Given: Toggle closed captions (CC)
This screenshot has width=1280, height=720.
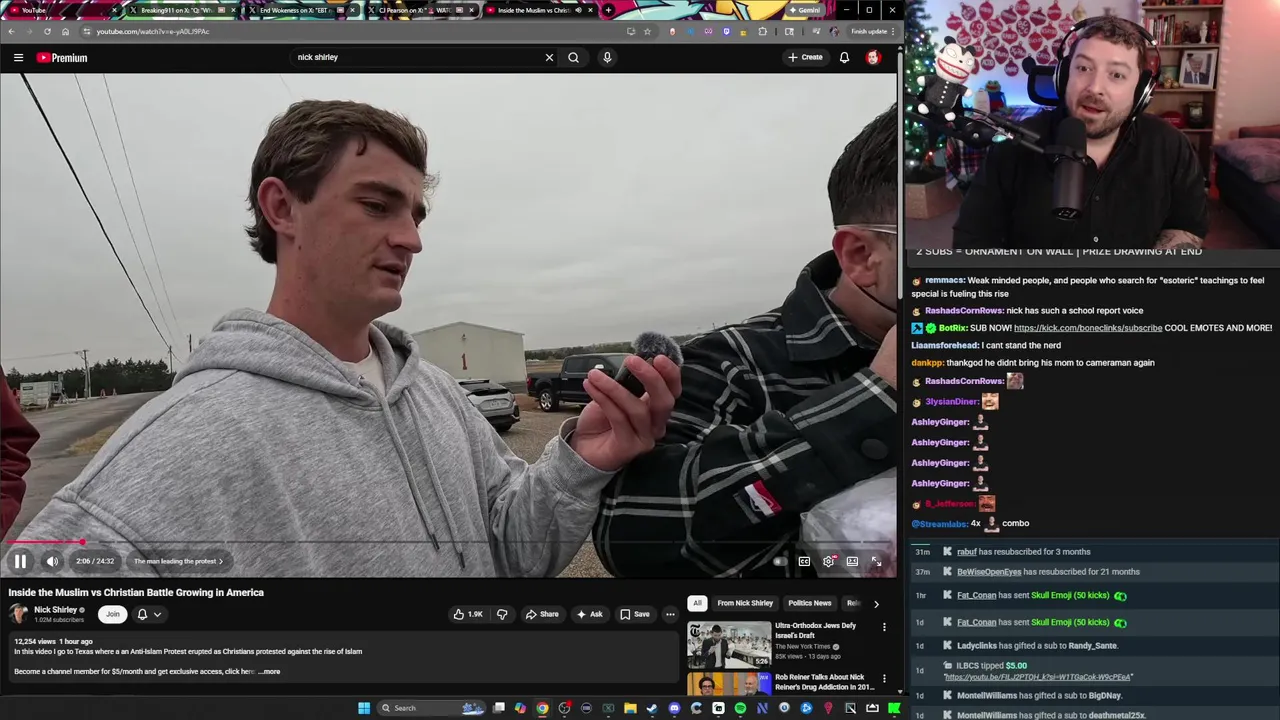Looking at the screenshot, I should pyautogui.click(x=804, y=561).
